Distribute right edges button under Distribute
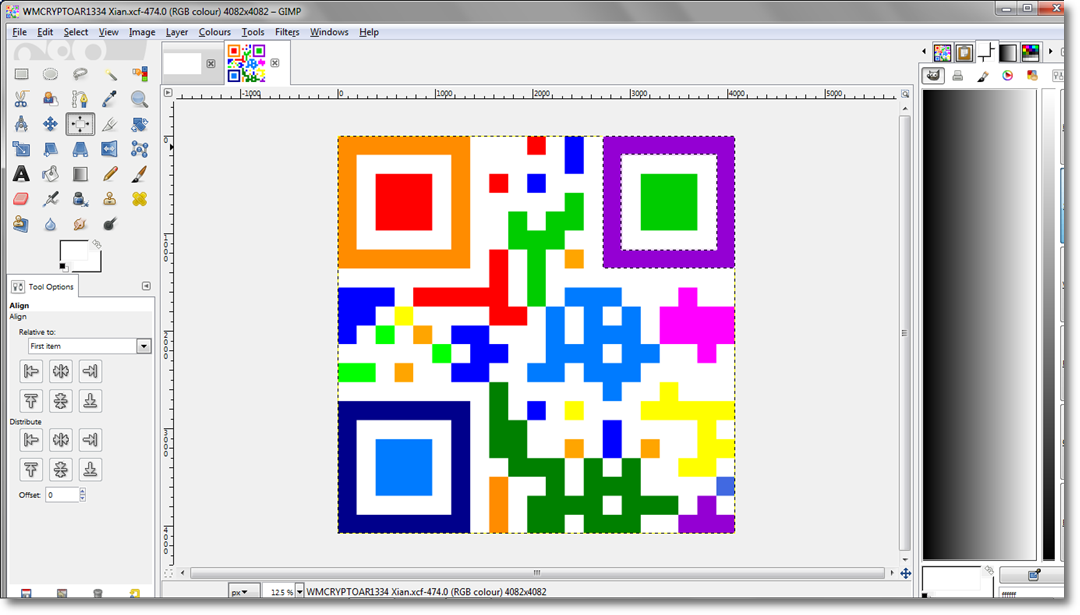Screen dimensions: 1080x615 90,440
